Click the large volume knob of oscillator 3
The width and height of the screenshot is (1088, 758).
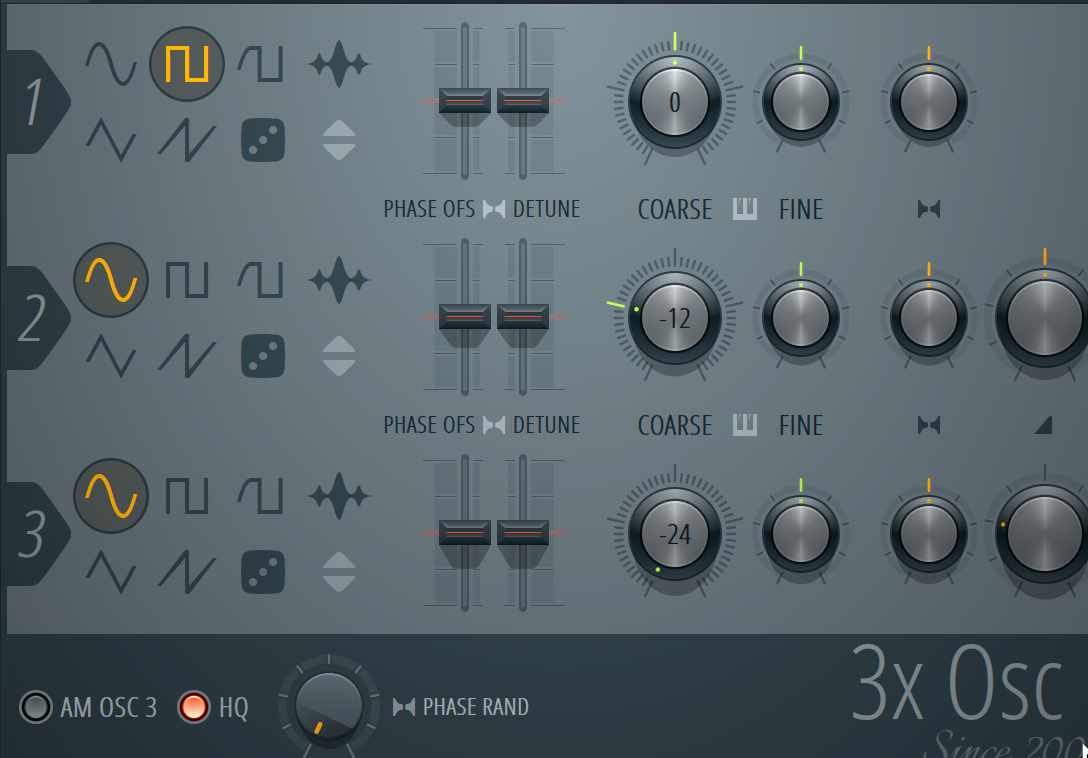click(x=1043, y=534)
